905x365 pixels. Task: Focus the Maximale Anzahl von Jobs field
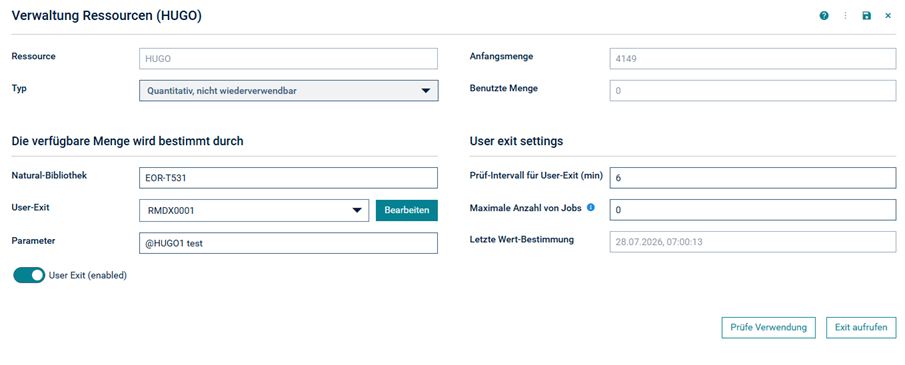[753, 210]
